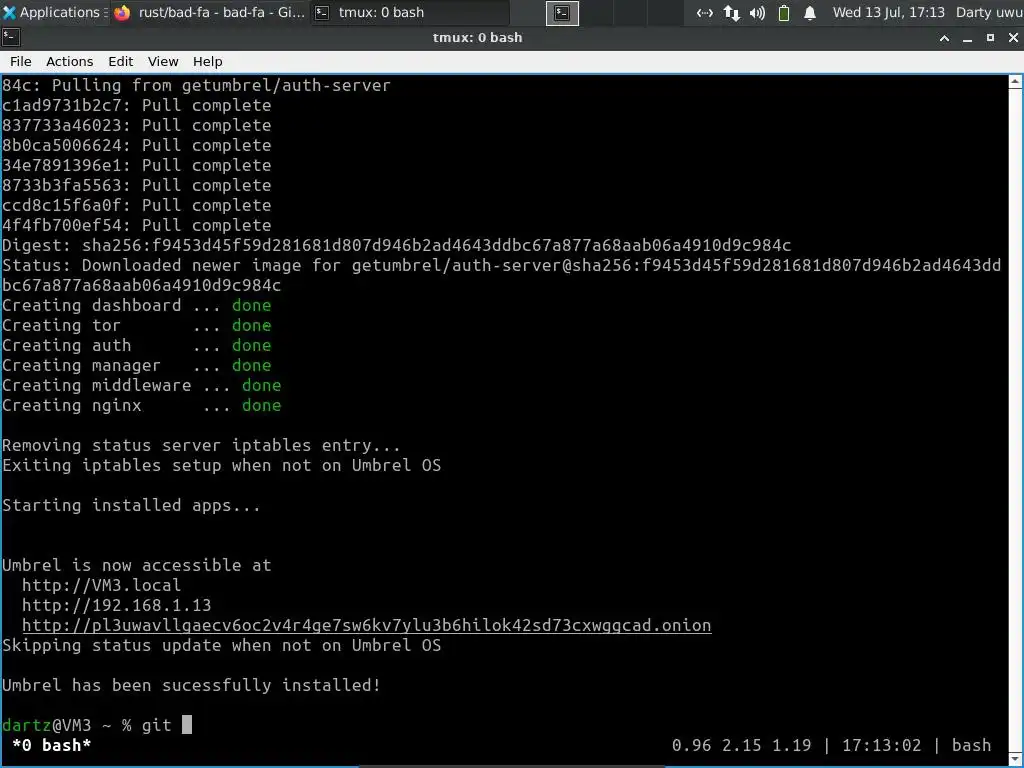Click the 'c1ad9731b2c7: Pull complete' line
Screen dimensions: 1024x768
click(136, 105)
